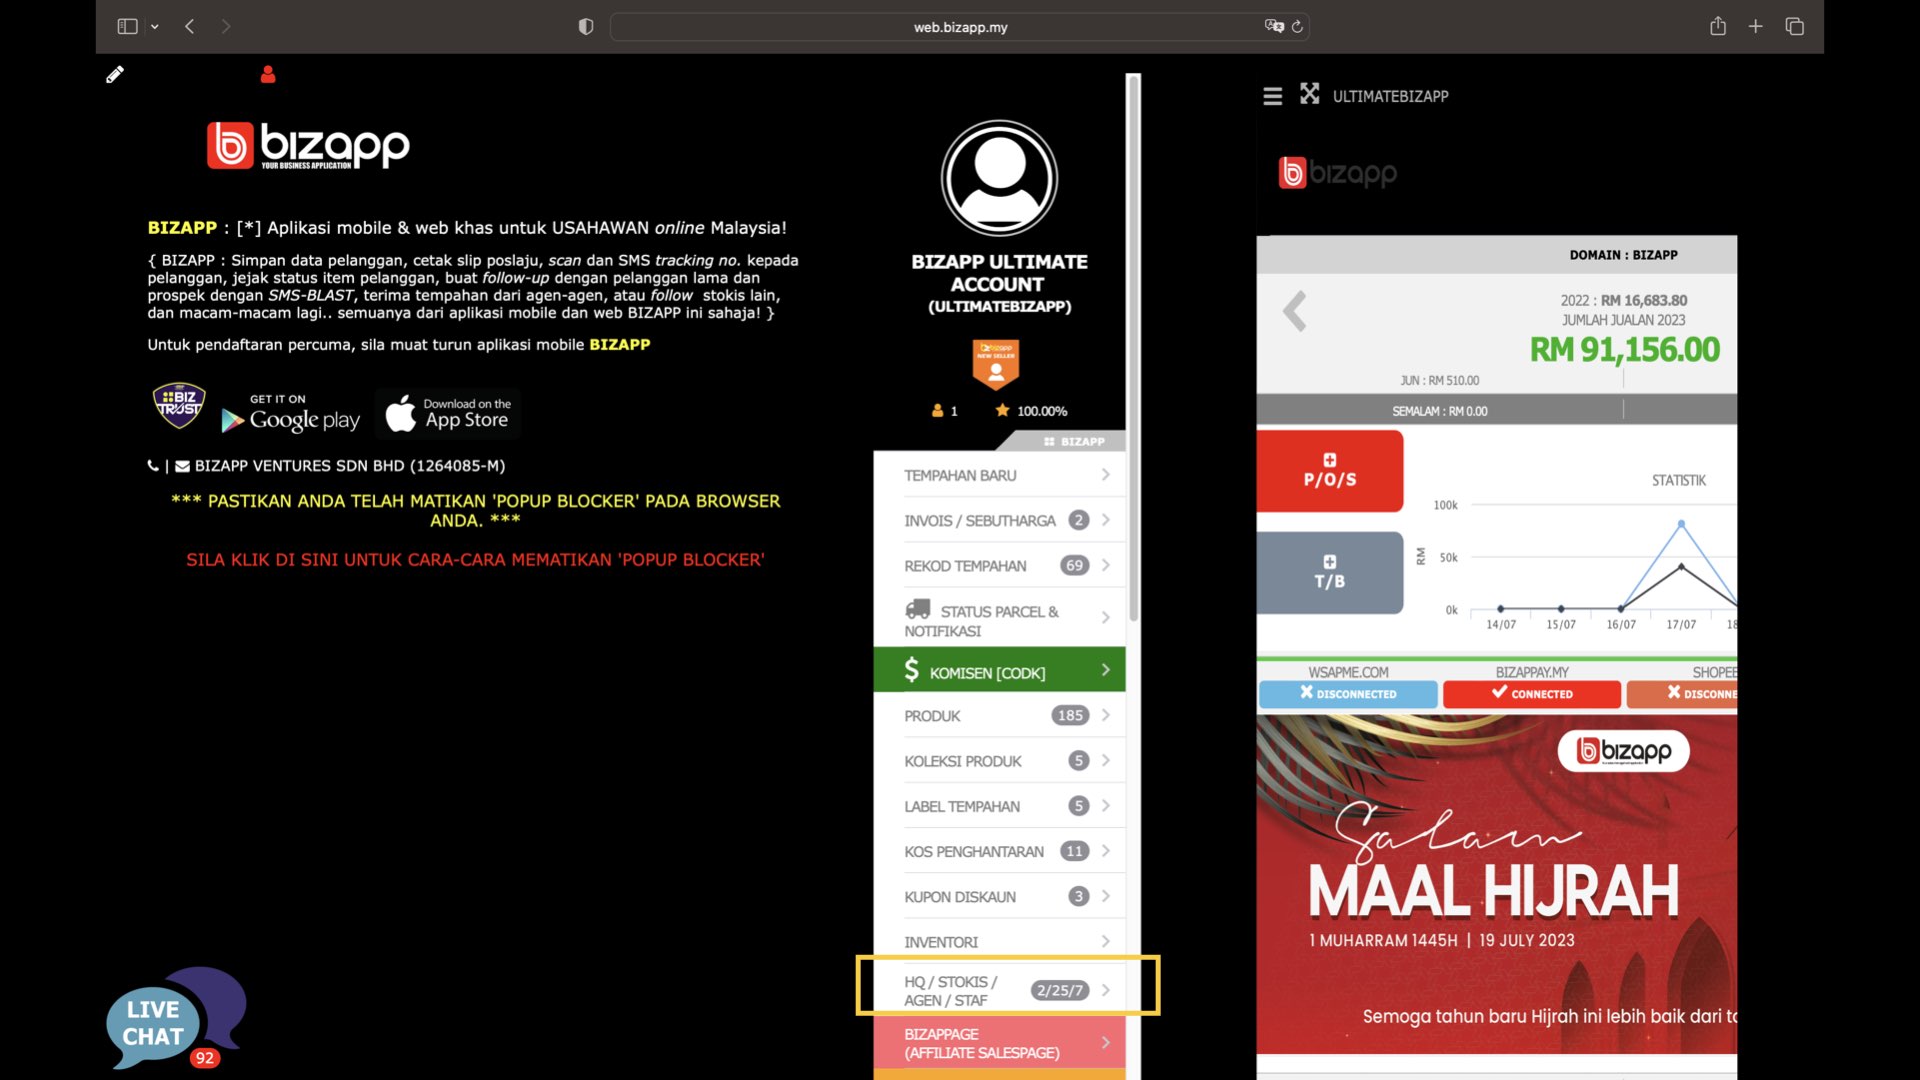
Task: Click DOMAIN : BIZAPP header text
Action: coord(1623,255)
